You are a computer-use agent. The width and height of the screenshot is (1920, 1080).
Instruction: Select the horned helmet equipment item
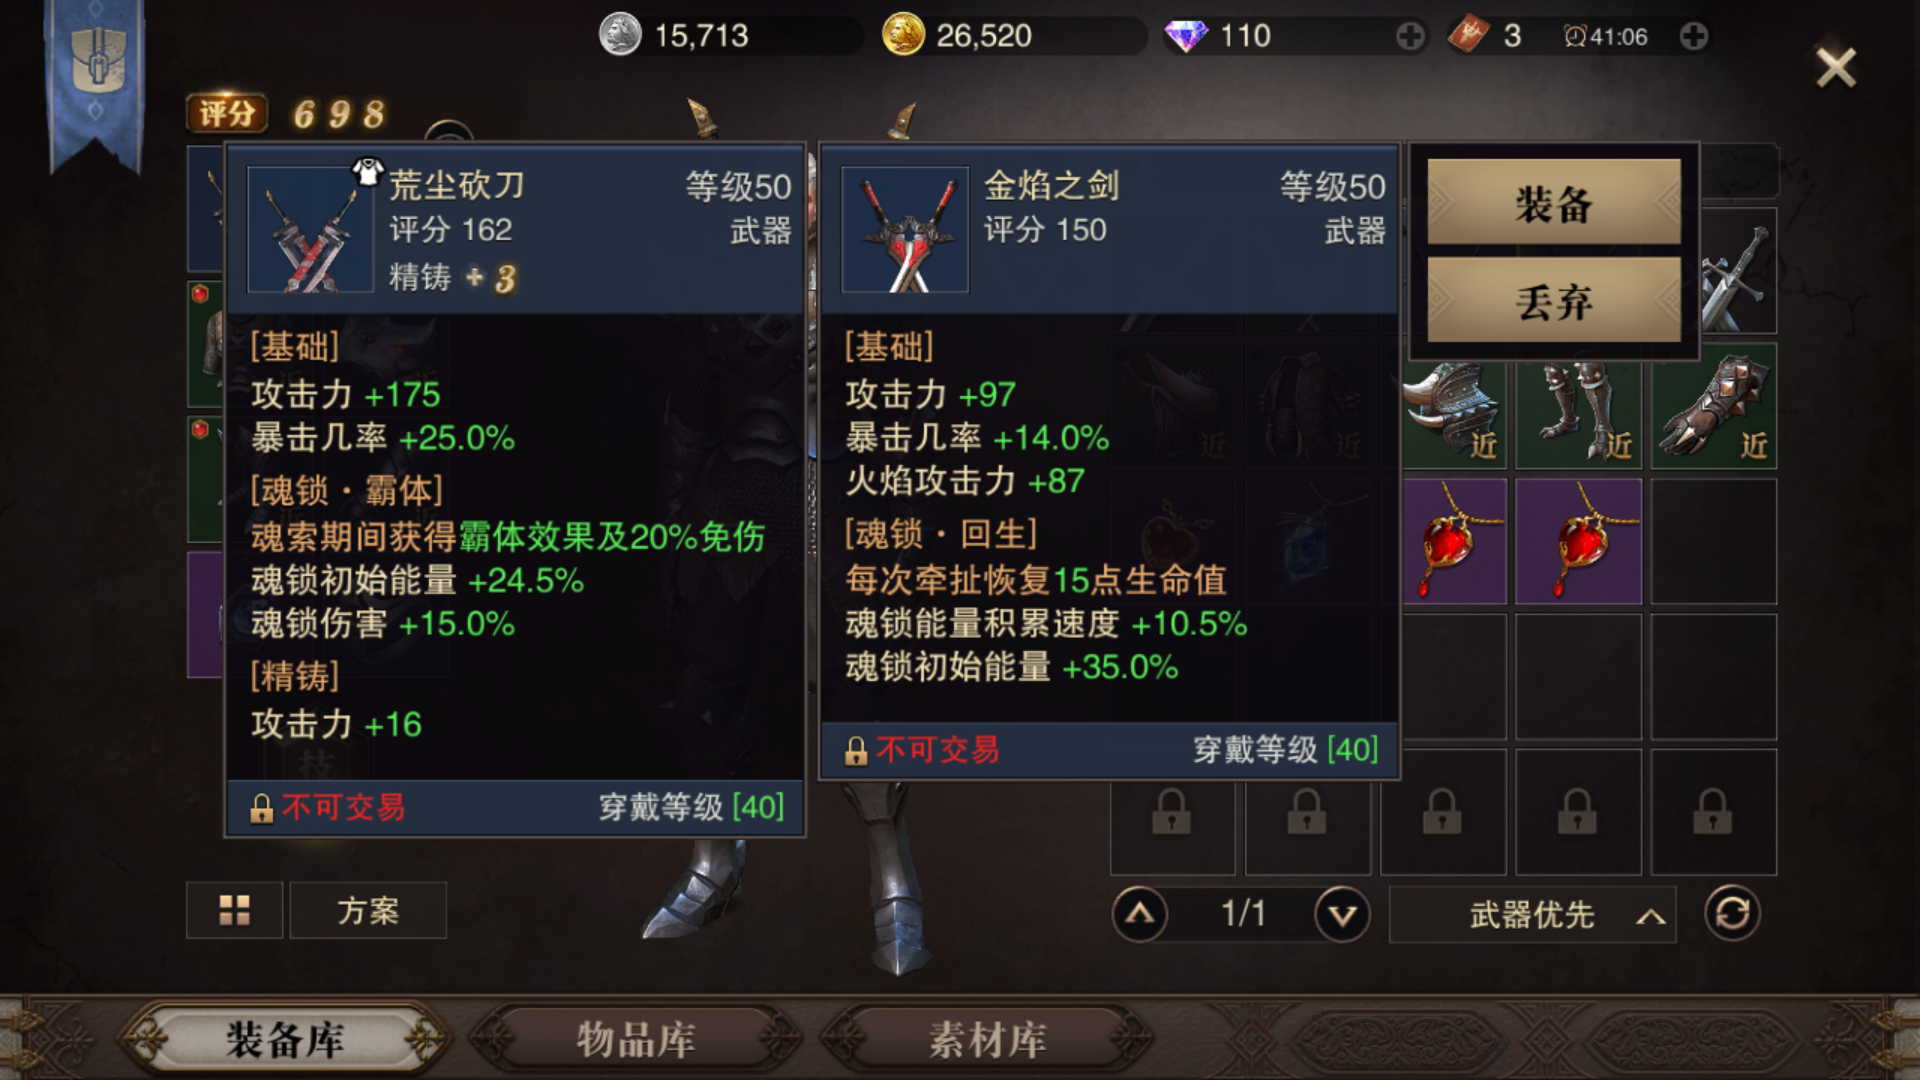coord(1451,408)
